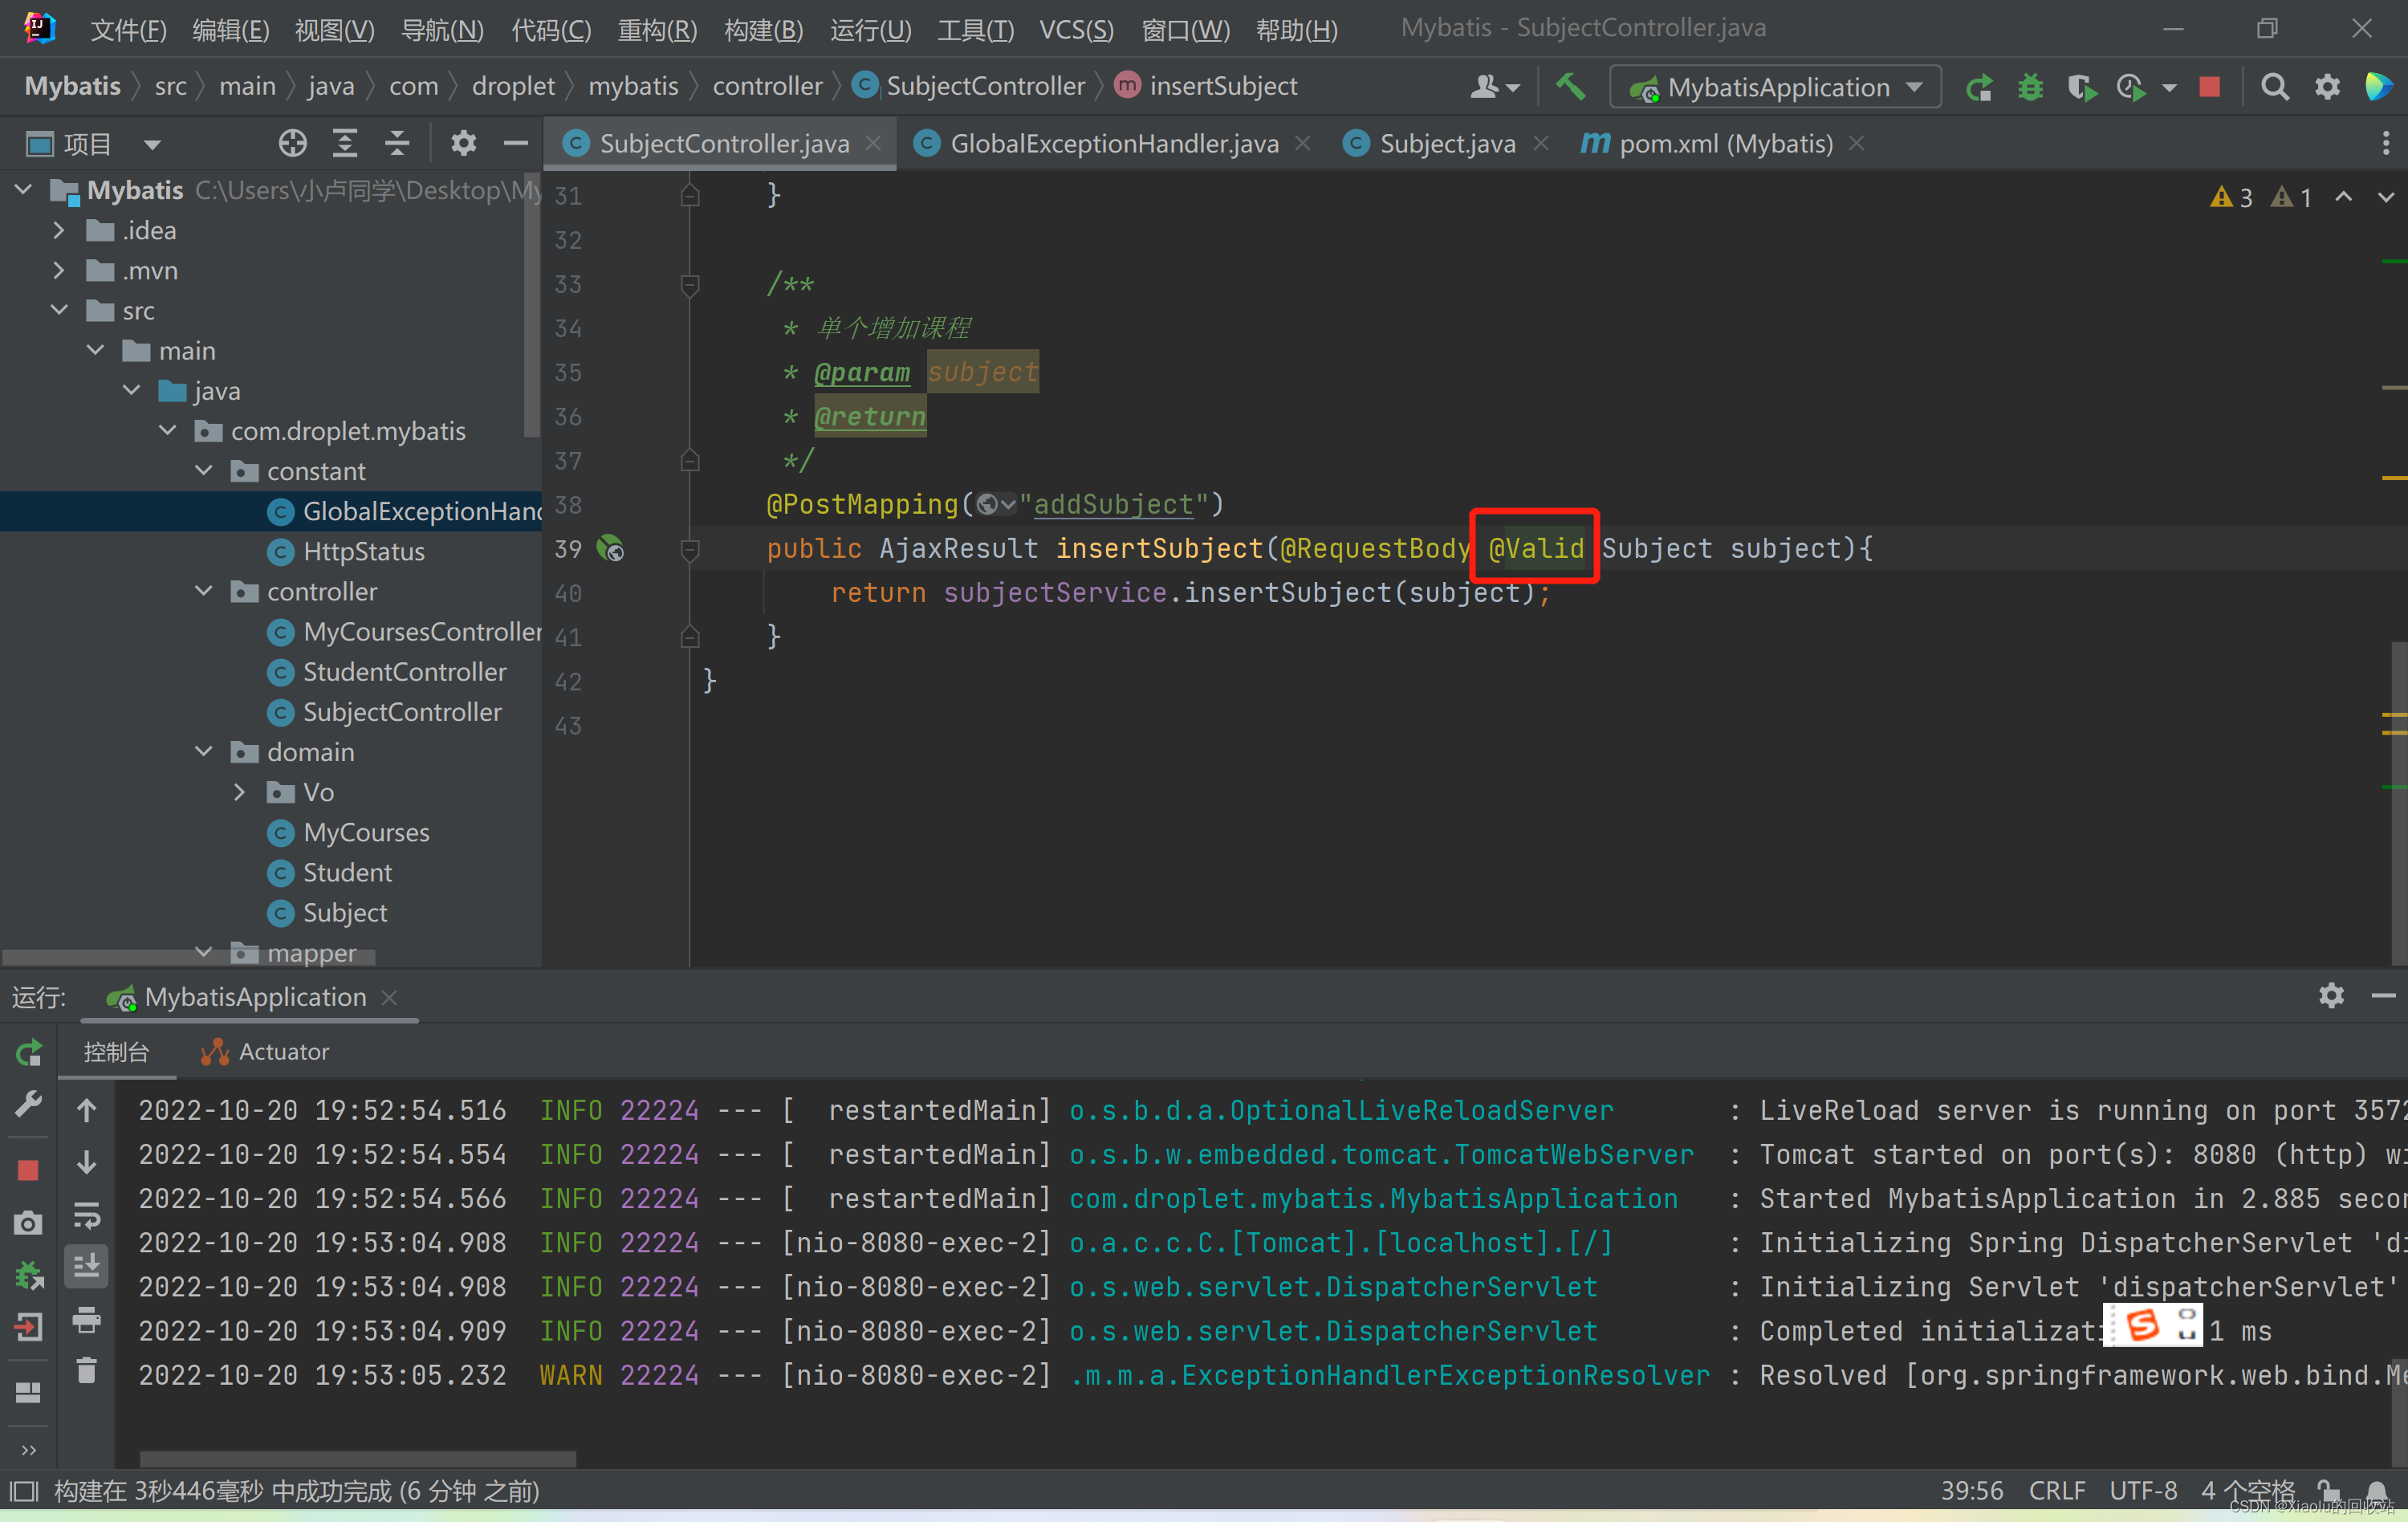Image resolution: width=2408 pixels, height=1522 pixels.
Task: Select Subject class in project tree
Action: (344, 912)
